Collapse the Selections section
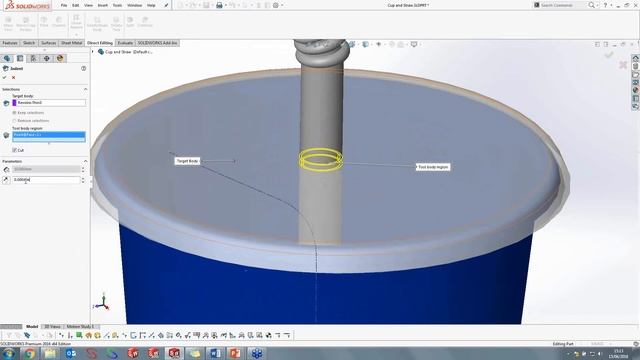640x360 pixels. pos(85,89)
